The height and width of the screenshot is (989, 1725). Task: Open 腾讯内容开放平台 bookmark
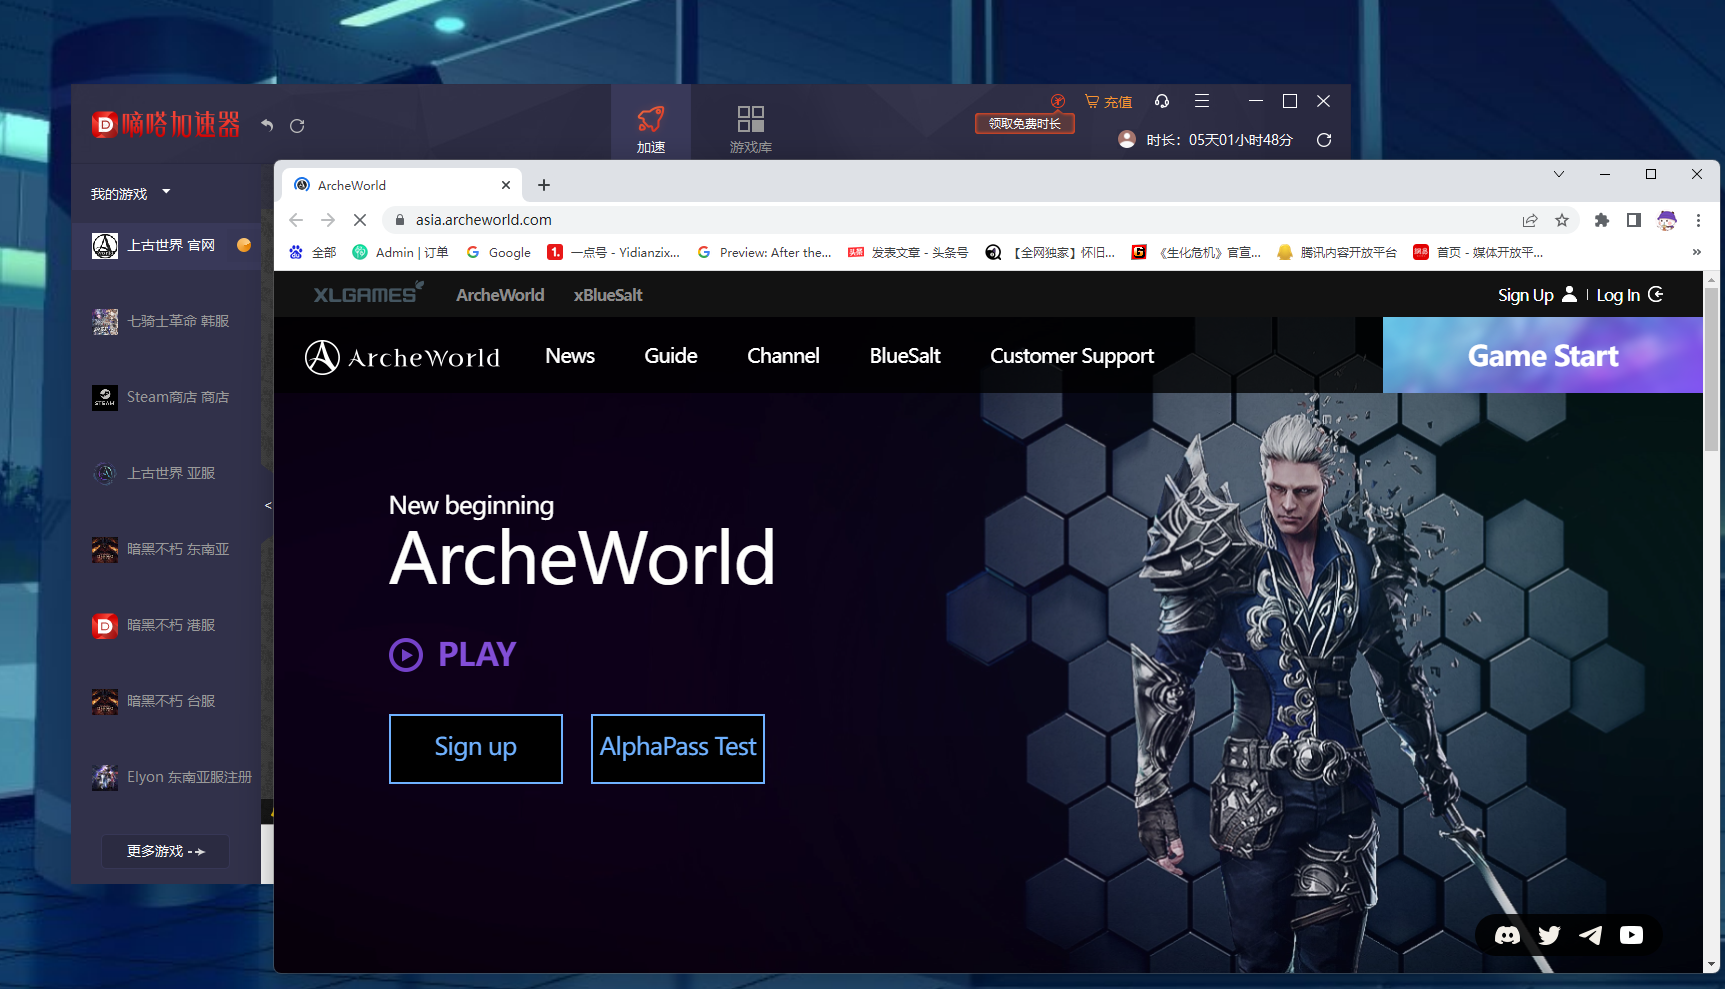coord(1337,252)
